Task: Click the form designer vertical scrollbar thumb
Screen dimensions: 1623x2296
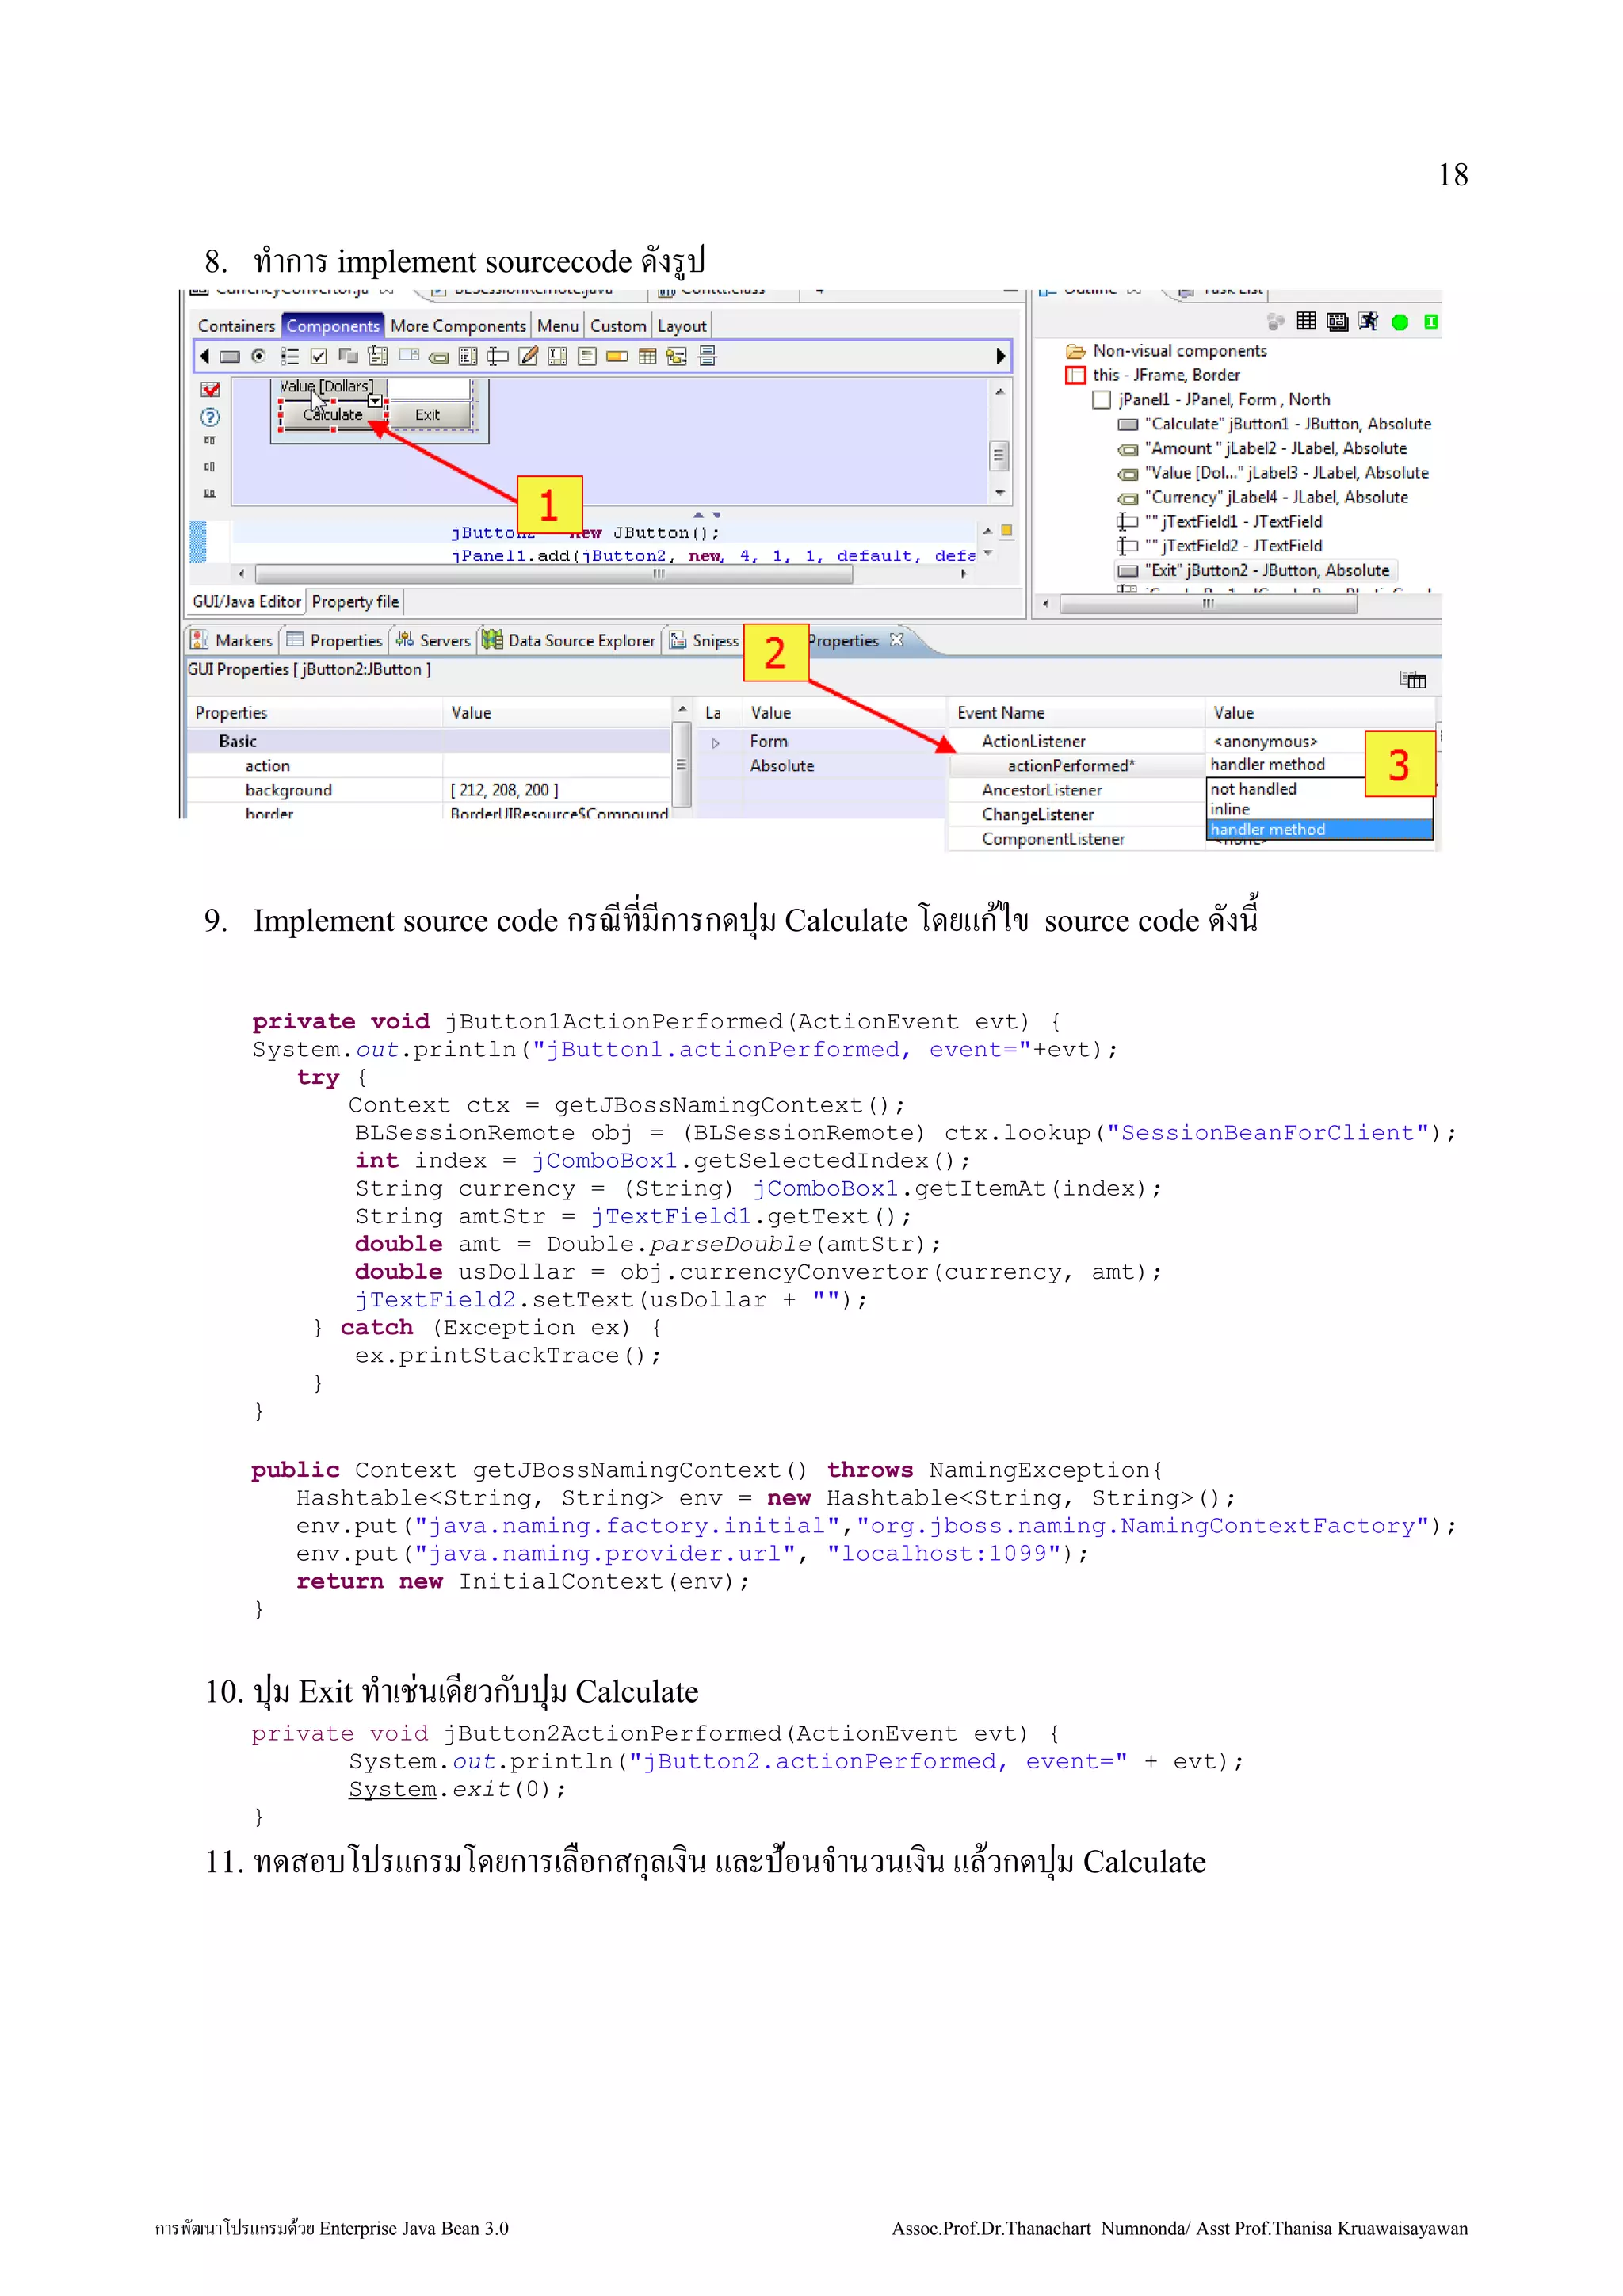Action: (x=998, y=456)
